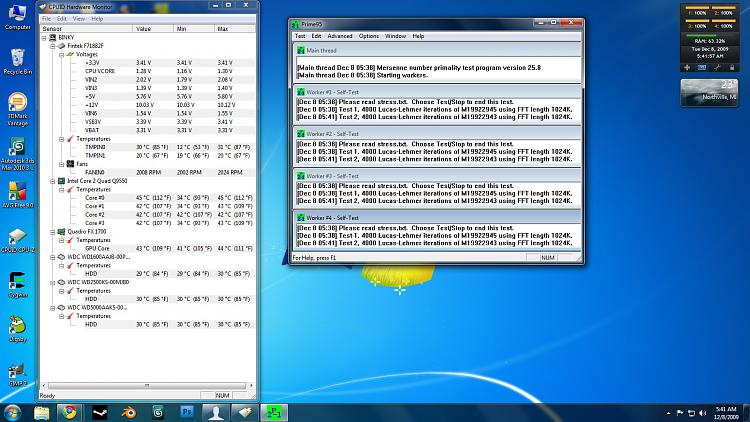Open the Edit menu in Prime95
Screen dimensions: 750x422
coord(316,36)
